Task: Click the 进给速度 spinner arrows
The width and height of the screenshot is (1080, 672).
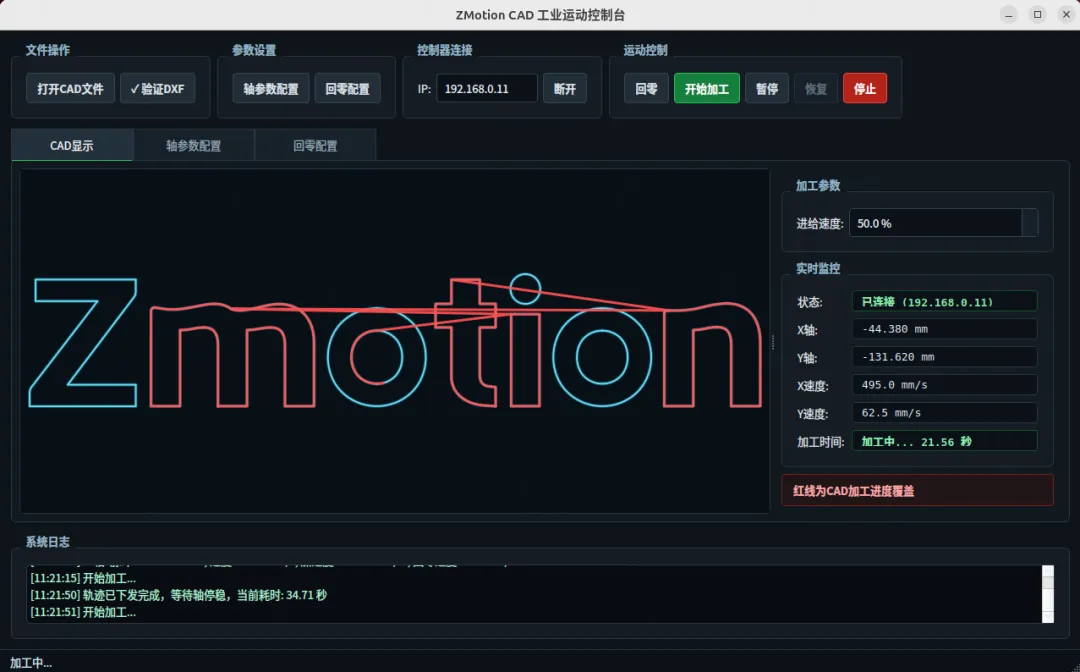Action: click(1030, 223)
